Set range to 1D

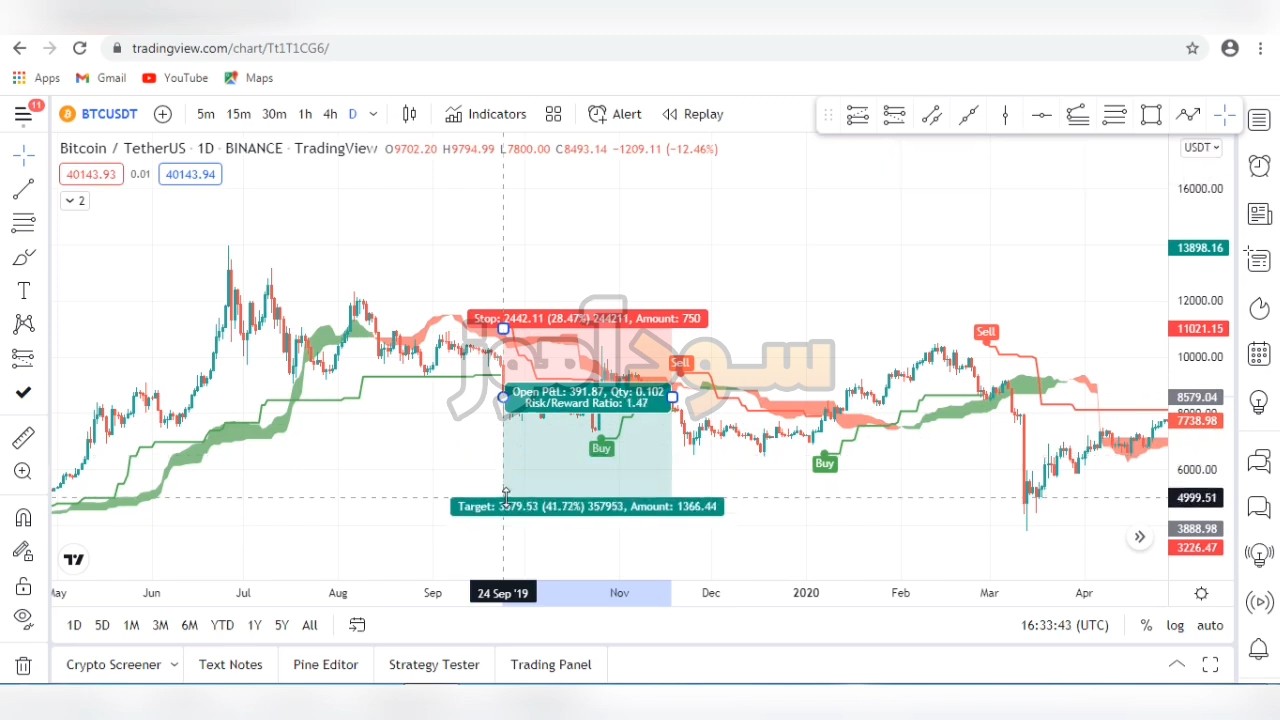point(74,625)
